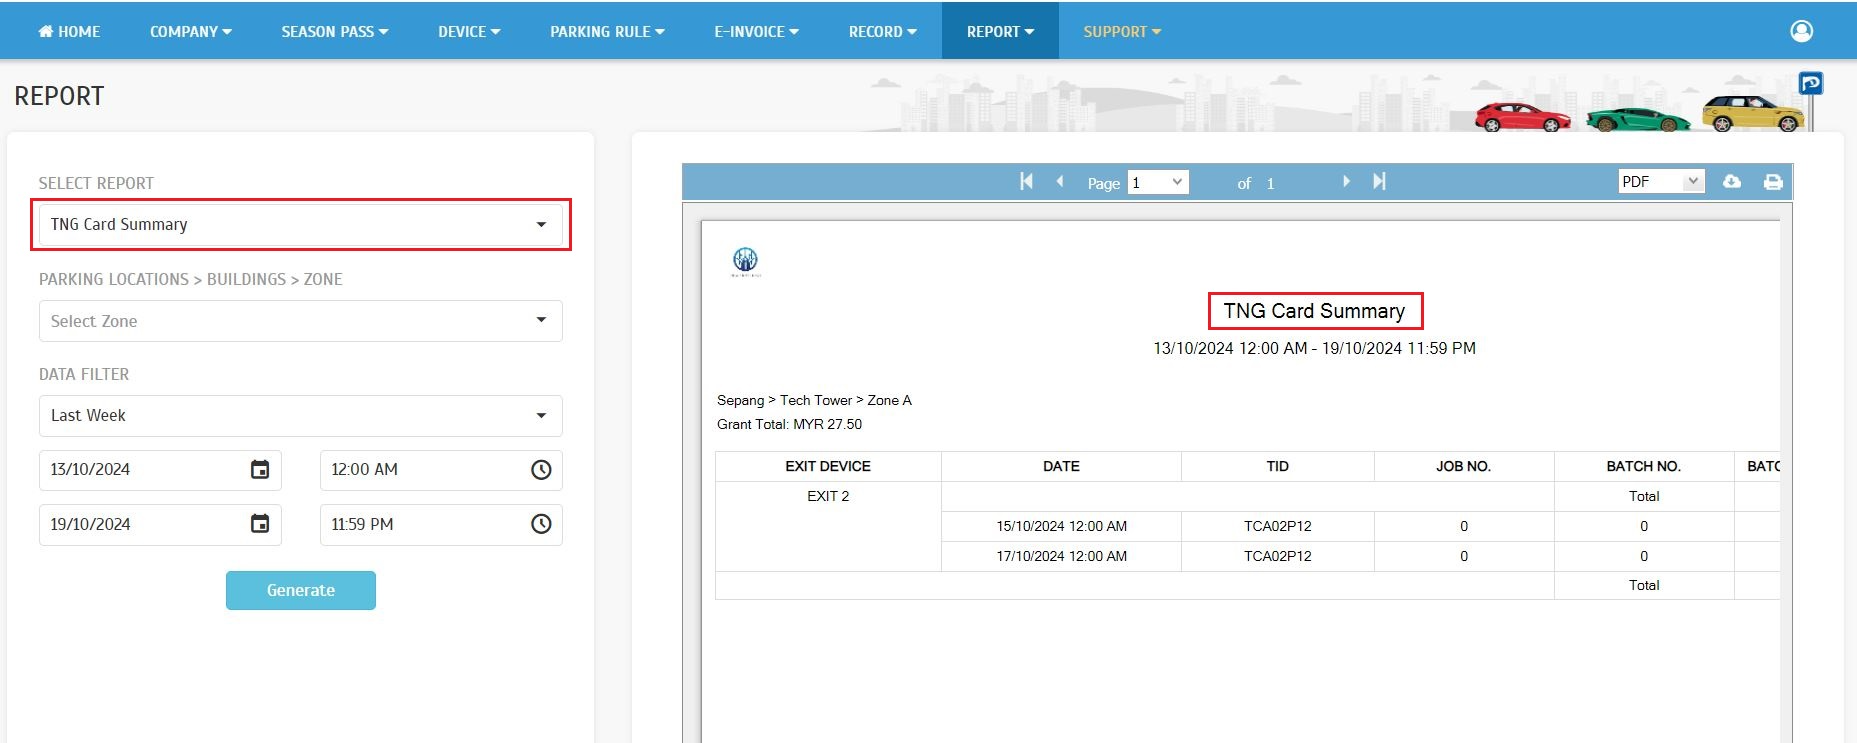Print the report using printer icon

[1773, 182]
